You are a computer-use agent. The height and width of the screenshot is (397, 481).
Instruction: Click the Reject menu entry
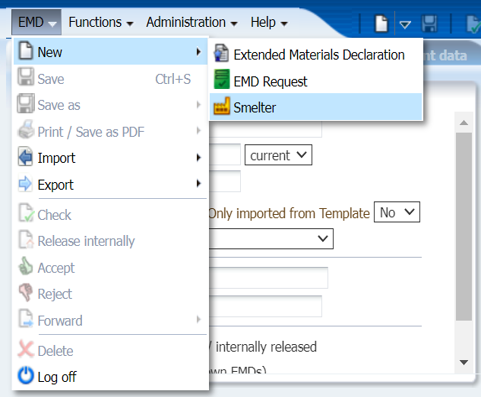click(111, 294)
